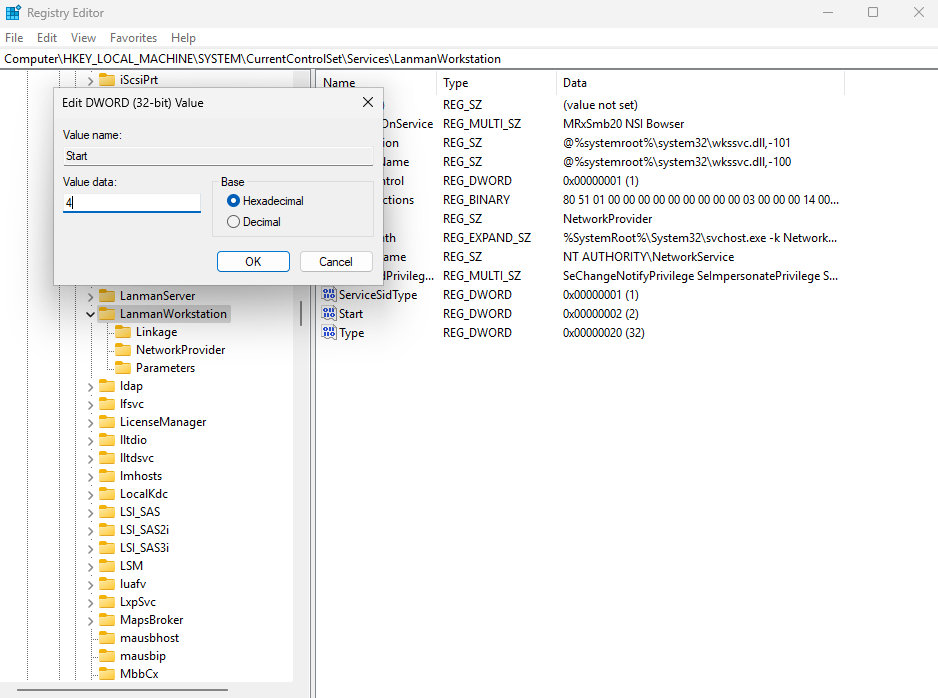Click the ldap folder icon
This screenshot has height=698, width=938.
[x=107, y=386]
